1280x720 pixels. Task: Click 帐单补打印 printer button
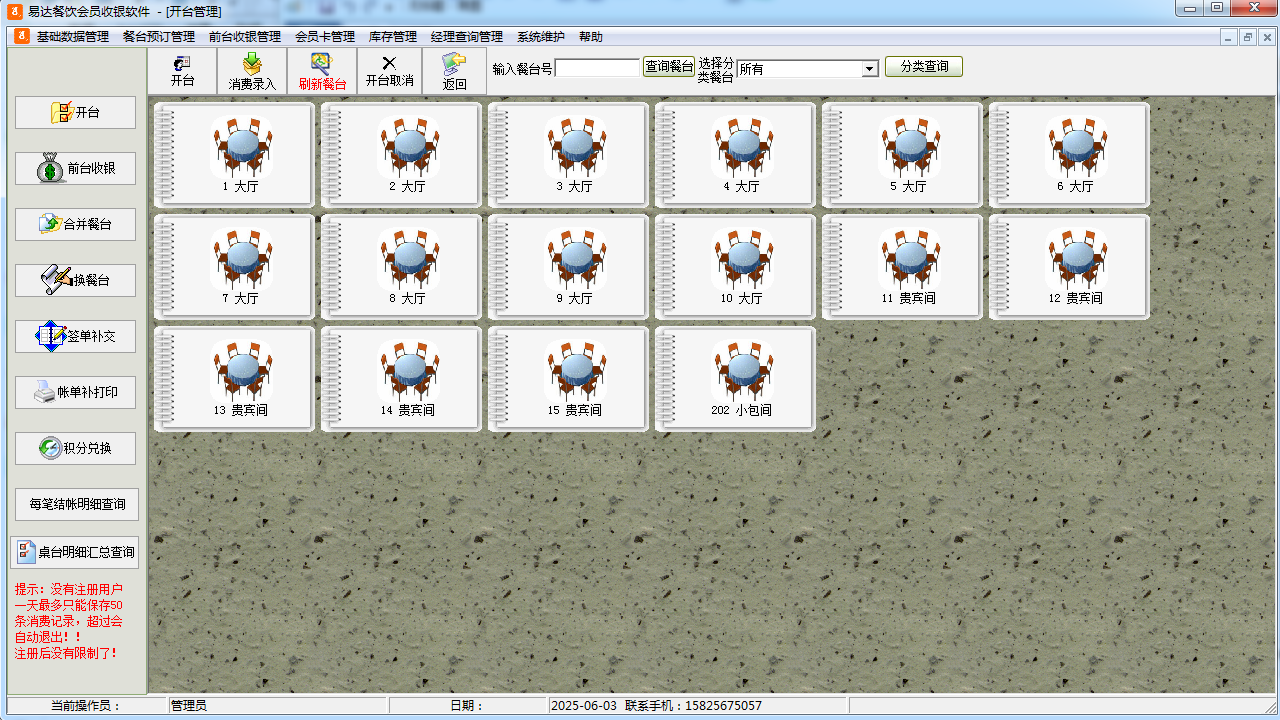pyautogui.click(x=75, y=393)
